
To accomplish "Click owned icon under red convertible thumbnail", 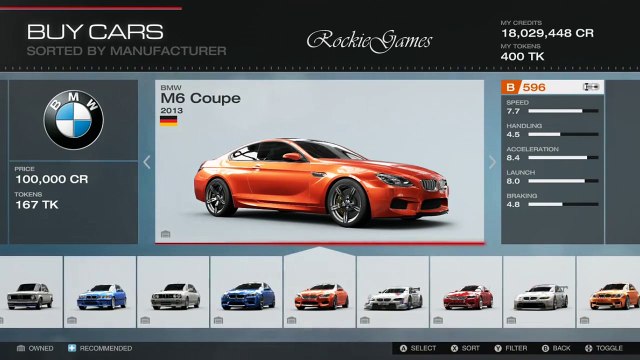I will coord(438,320).
